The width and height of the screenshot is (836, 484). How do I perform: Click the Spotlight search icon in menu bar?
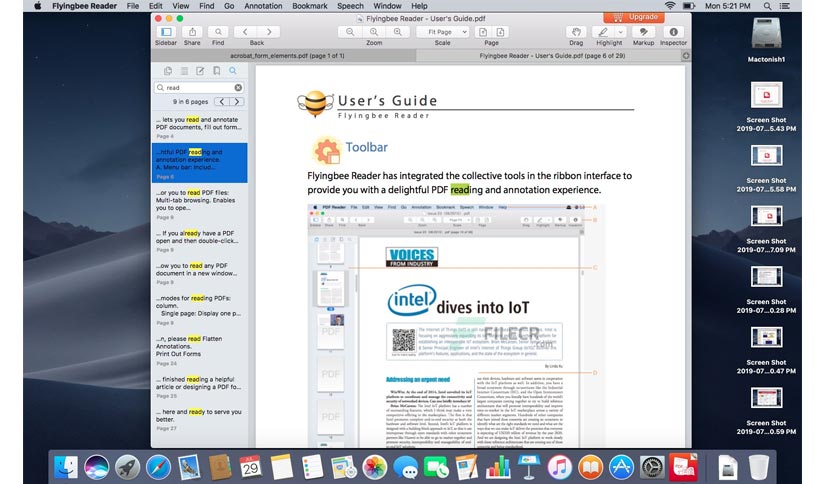click(x=767, y=6)
